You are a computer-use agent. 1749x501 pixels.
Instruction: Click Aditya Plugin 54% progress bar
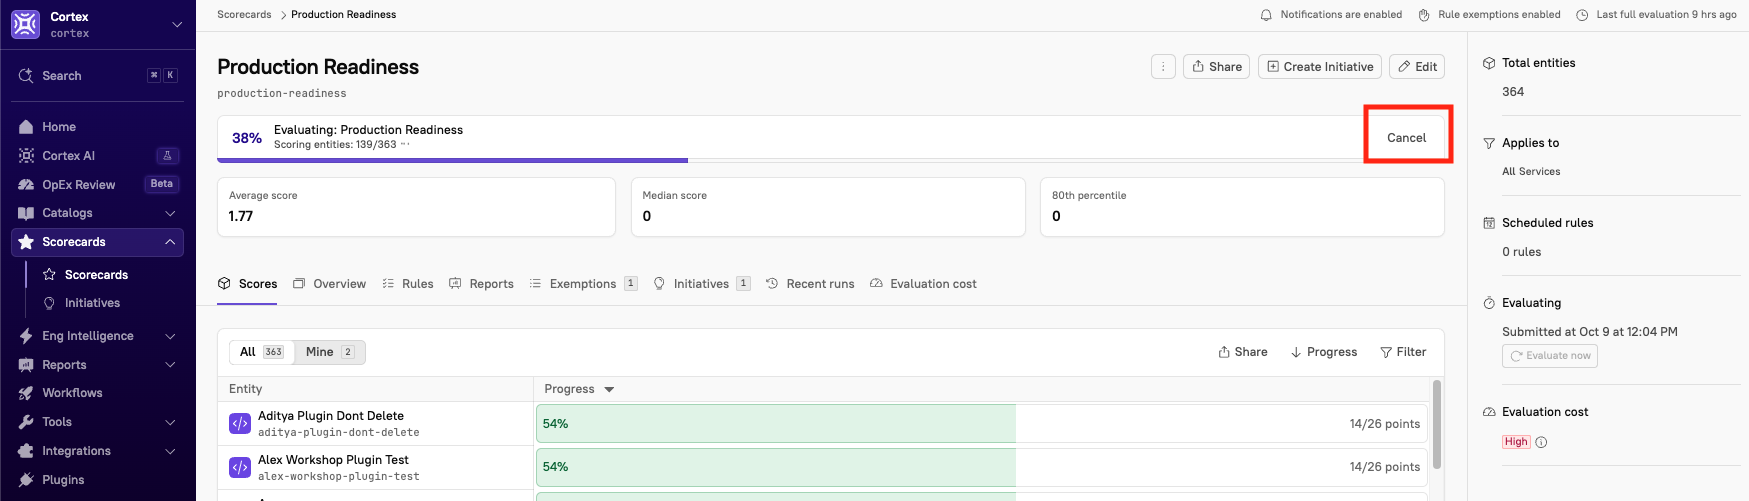tap(982, 424)
